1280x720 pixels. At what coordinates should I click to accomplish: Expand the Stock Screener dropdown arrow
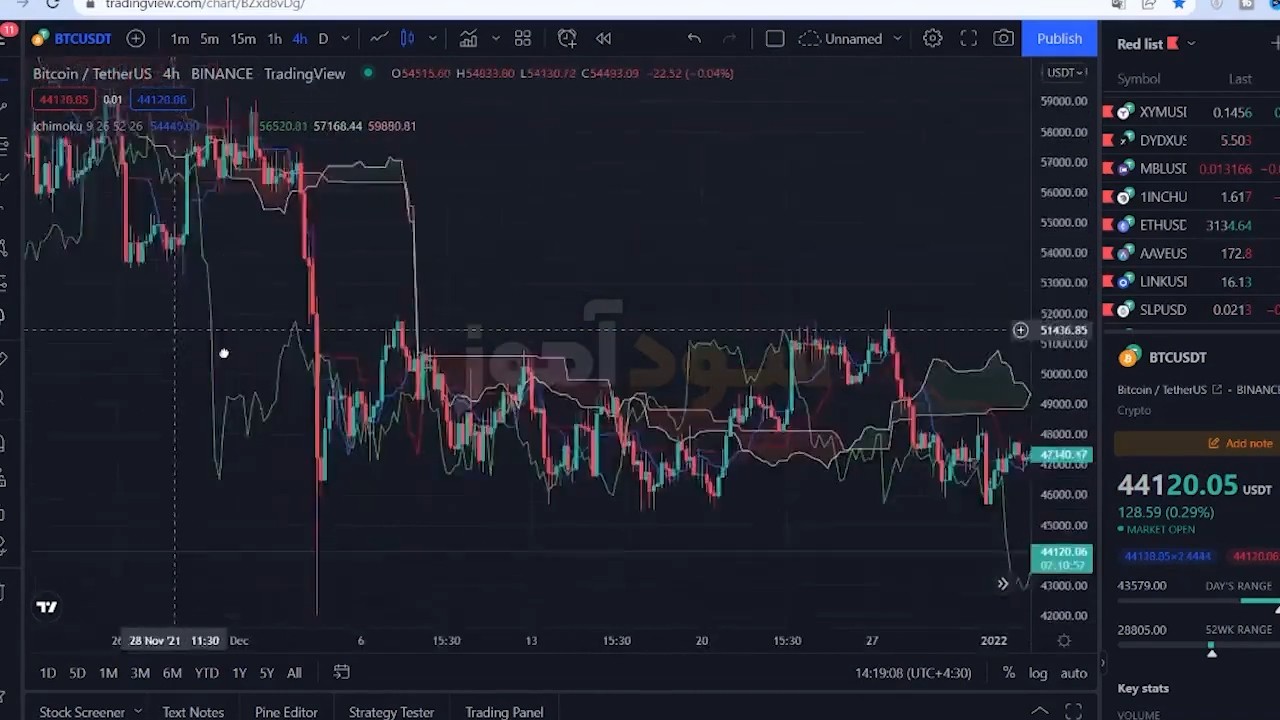coord(138,711)
